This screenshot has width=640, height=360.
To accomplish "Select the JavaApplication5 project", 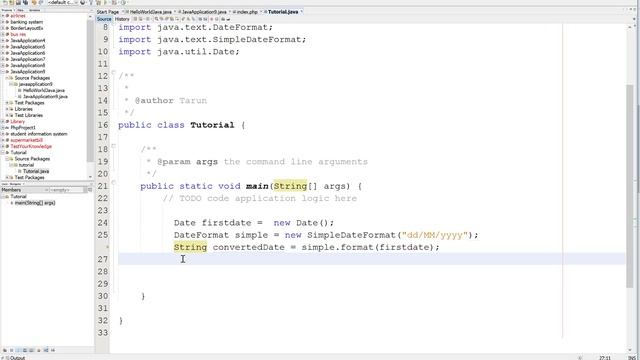I will [28, 47].
